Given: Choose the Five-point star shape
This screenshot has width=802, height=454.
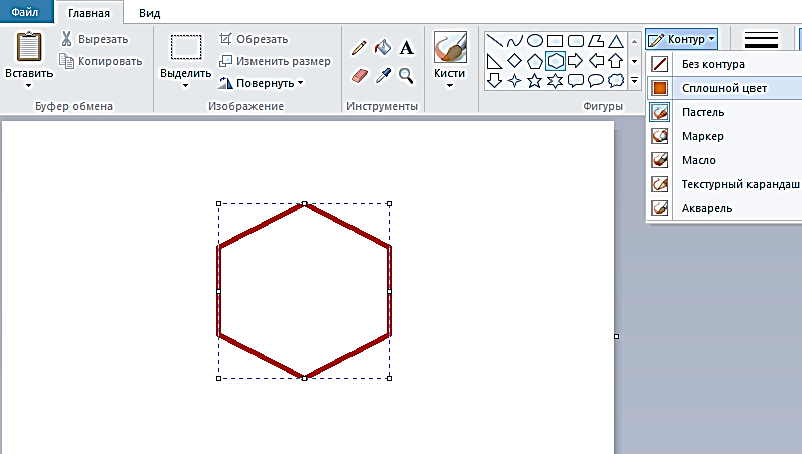Looking at the screenshot, I should pos(534,81).
